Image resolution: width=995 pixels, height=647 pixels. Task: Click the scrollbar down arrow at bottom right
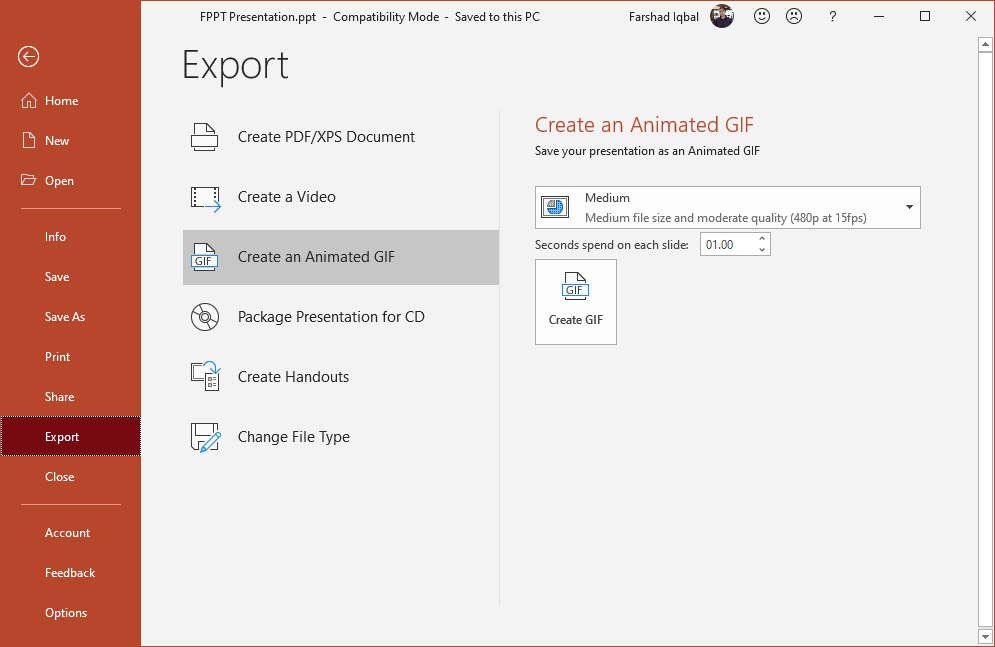(x=985, y=636)
